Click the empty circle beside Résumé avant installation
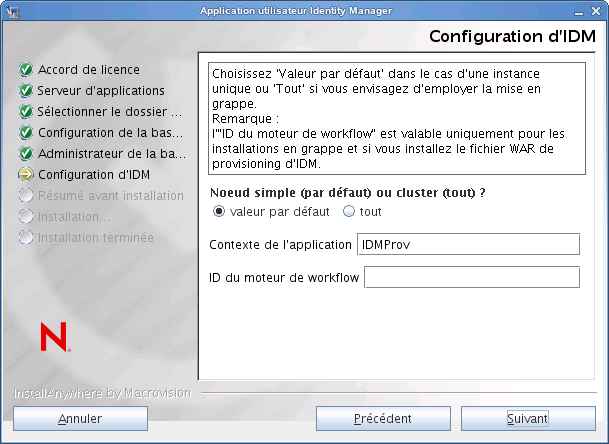The width and height of the screenshot is (609, 444). pos(26,195)
